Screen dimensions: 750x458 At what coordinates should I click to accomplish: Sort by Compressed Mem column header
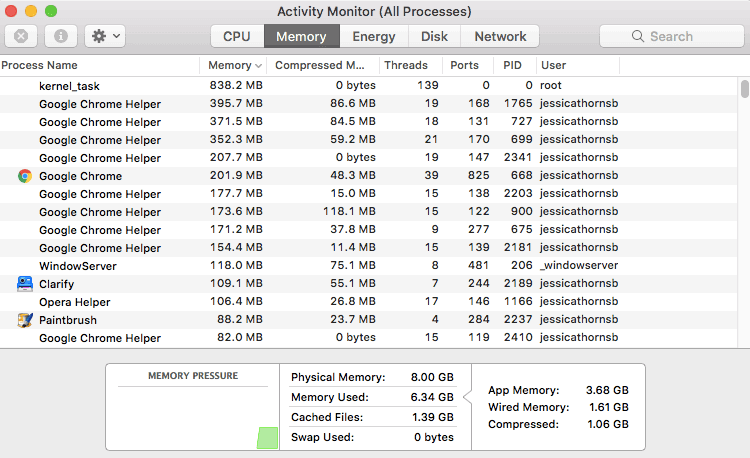[x=323, y=65]
